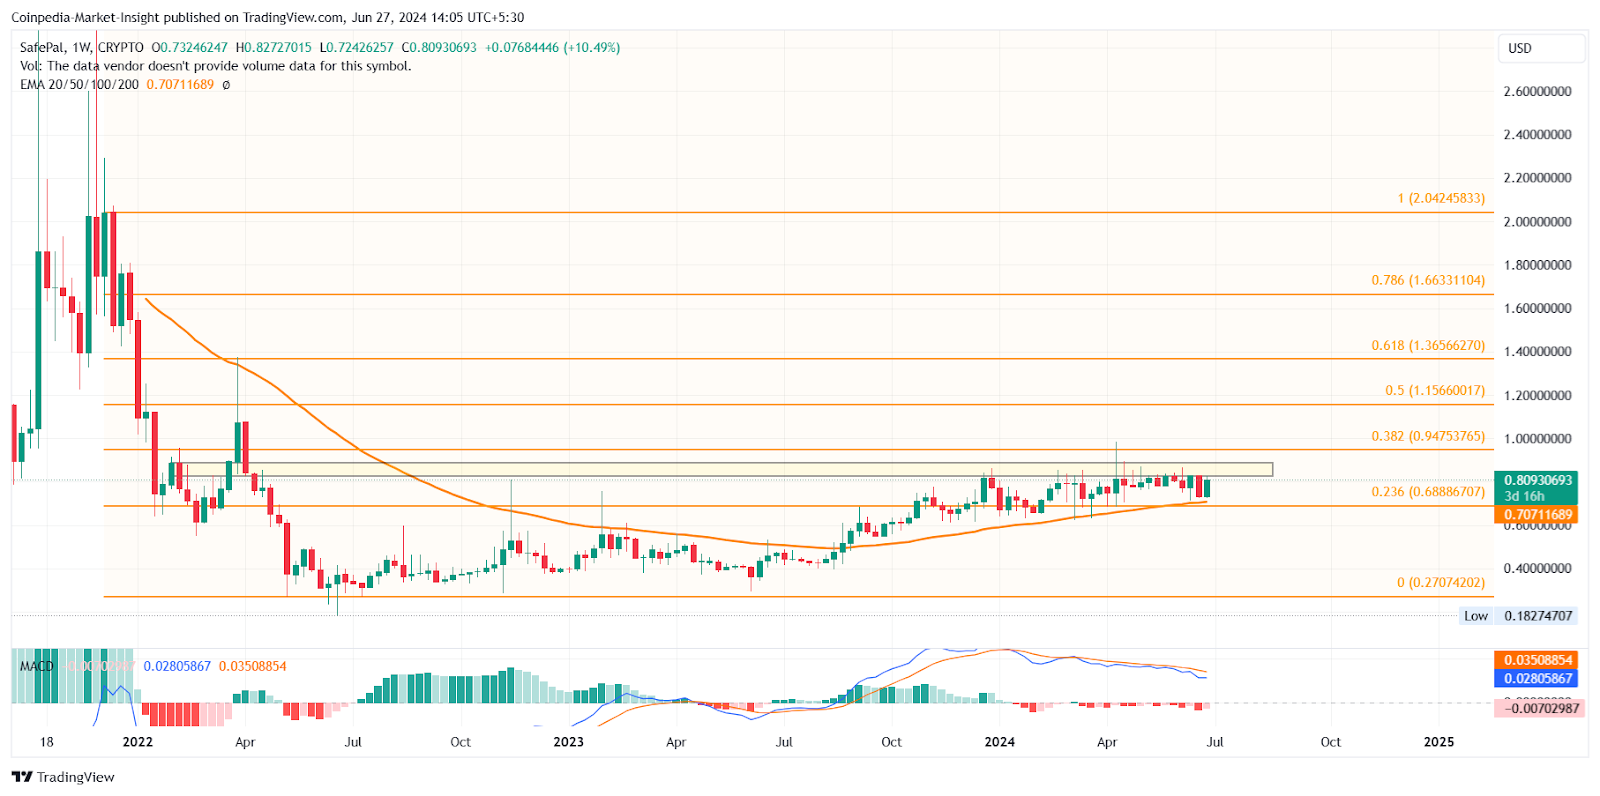Click the EMA 20/50/100/200 indicator label

pos(79,84)
